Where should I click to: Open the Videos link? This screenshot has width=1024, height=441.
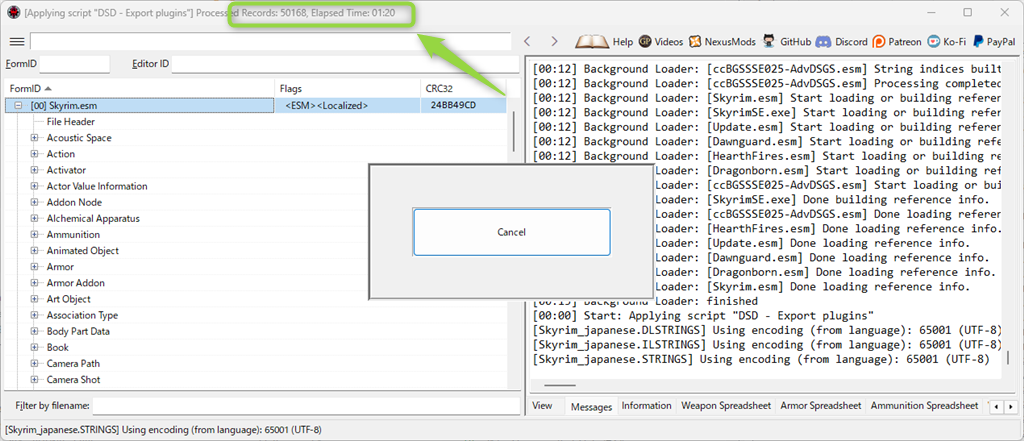click(661, 41)
